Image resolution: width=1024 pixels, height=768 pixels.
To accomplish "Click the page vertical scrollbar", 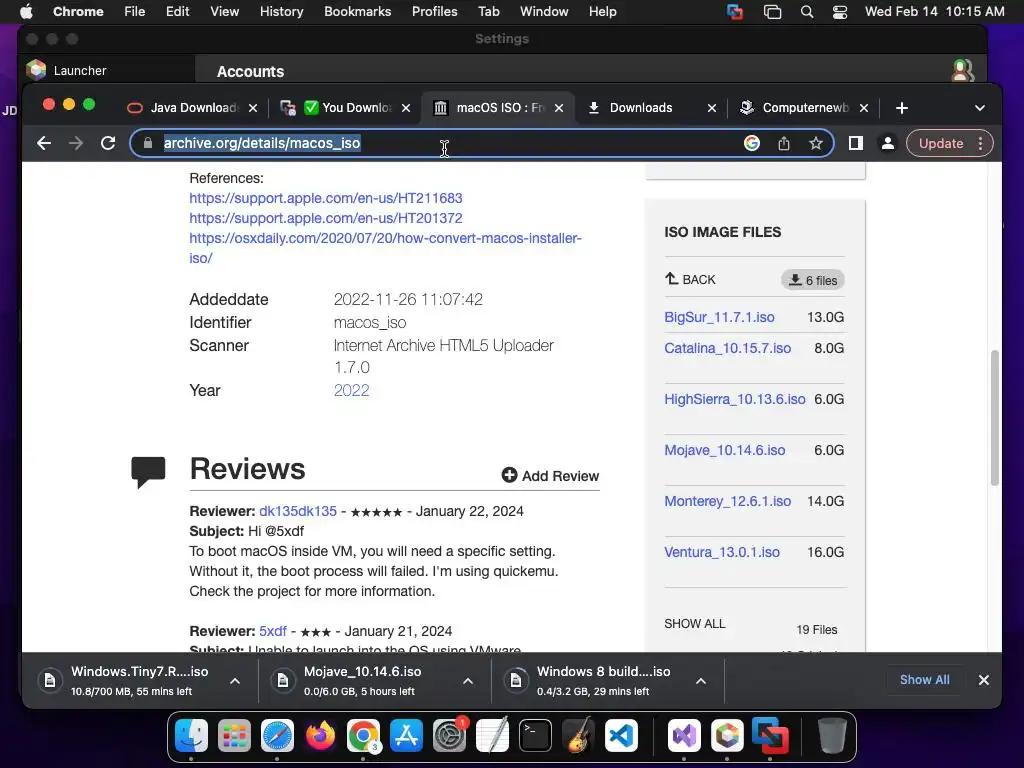I will point(995,418).
